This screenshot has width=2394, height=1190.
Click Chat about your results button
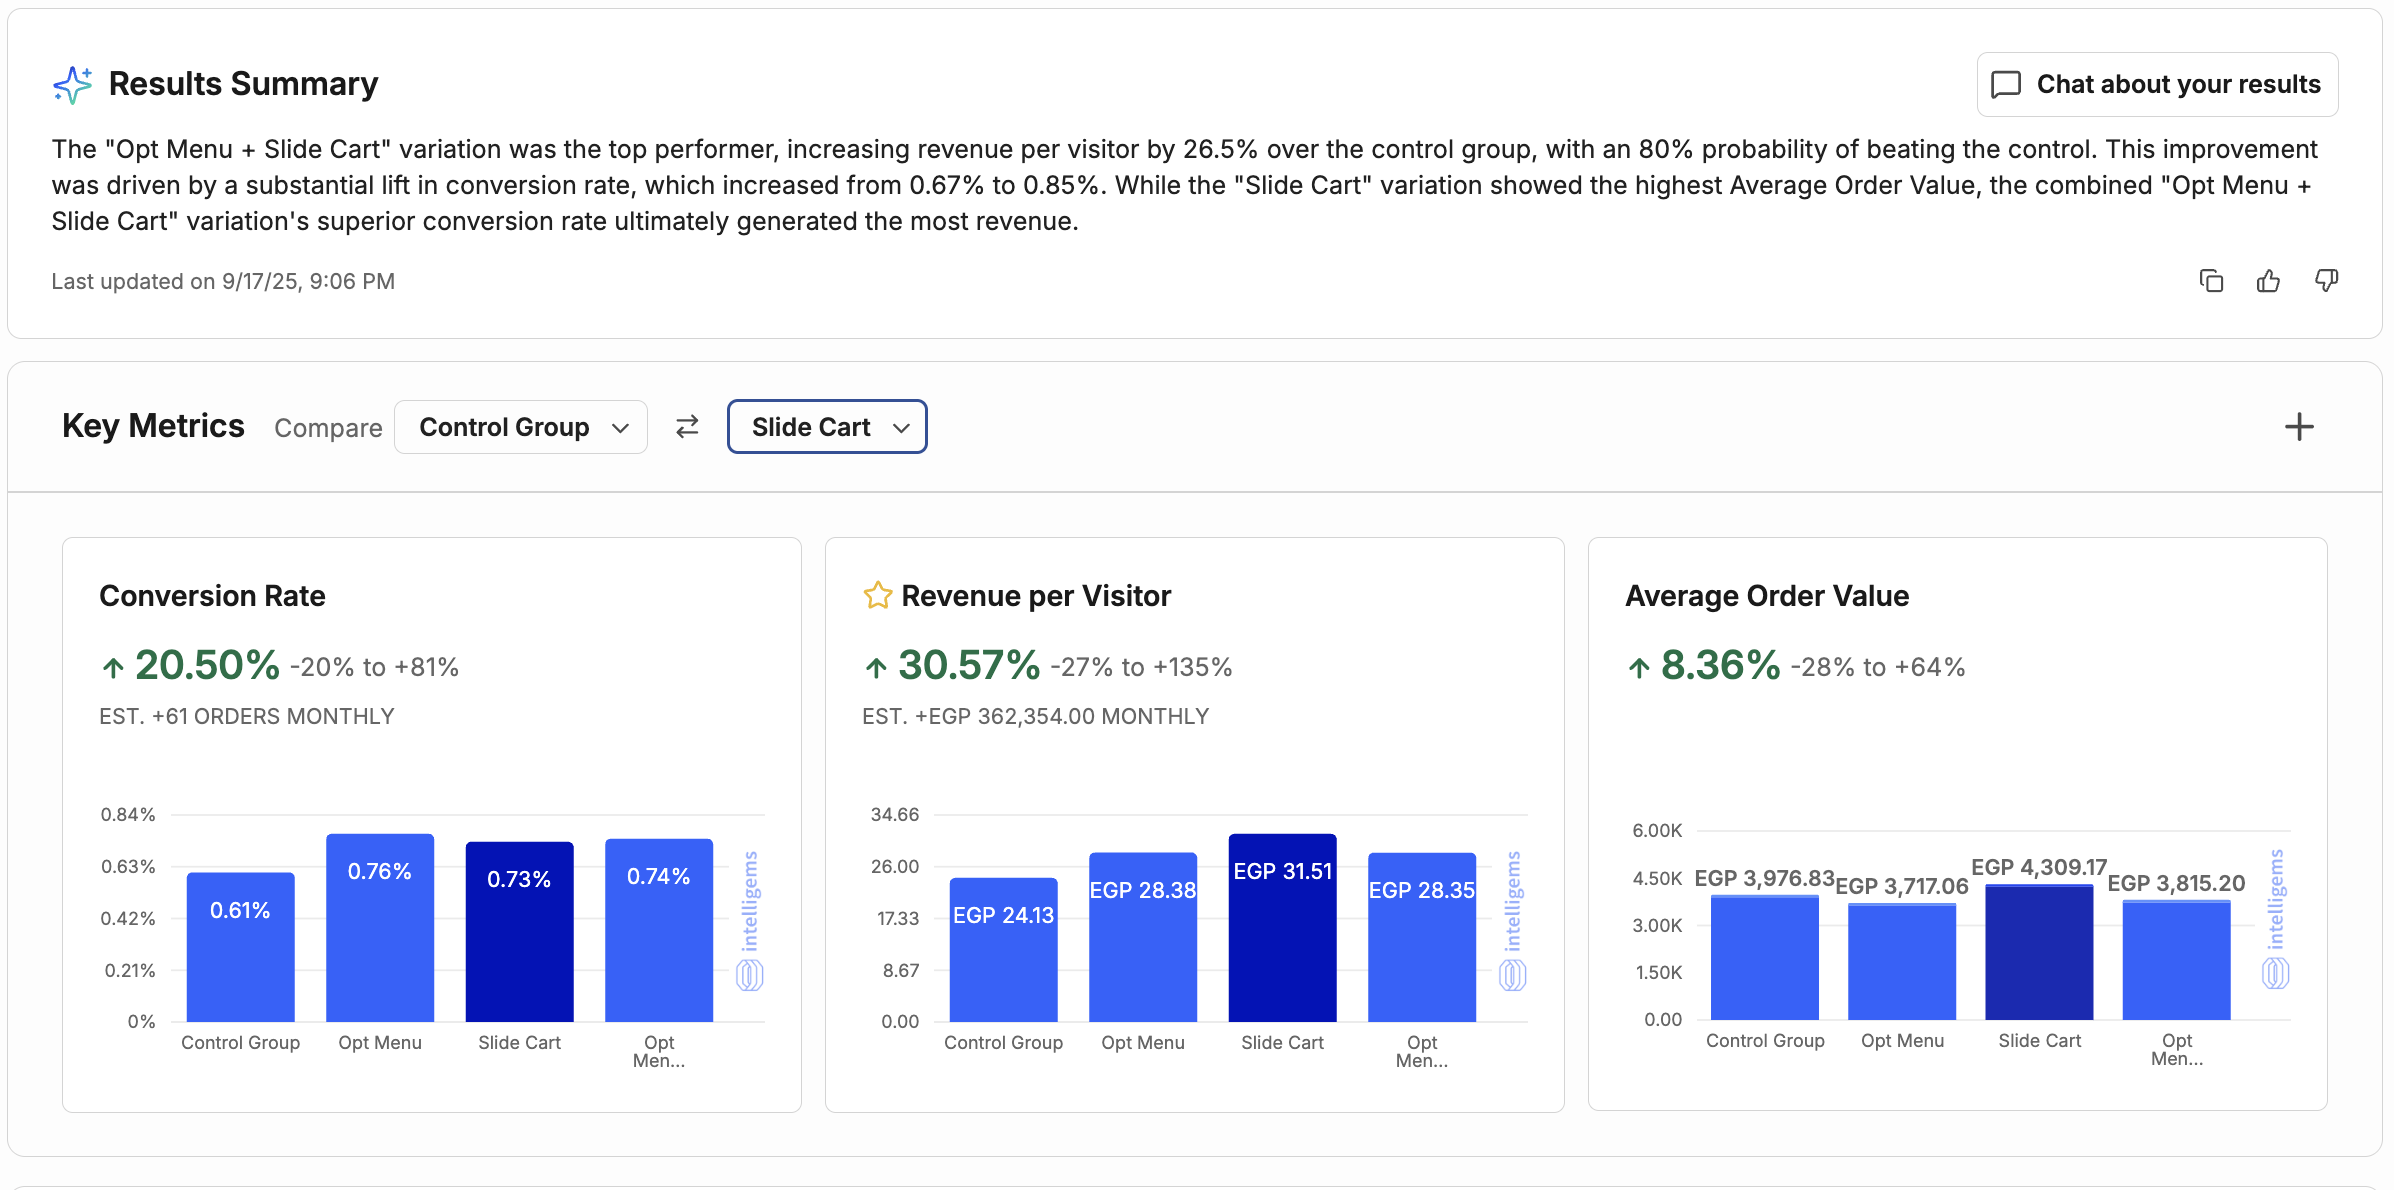click(x=2157, y=85)
